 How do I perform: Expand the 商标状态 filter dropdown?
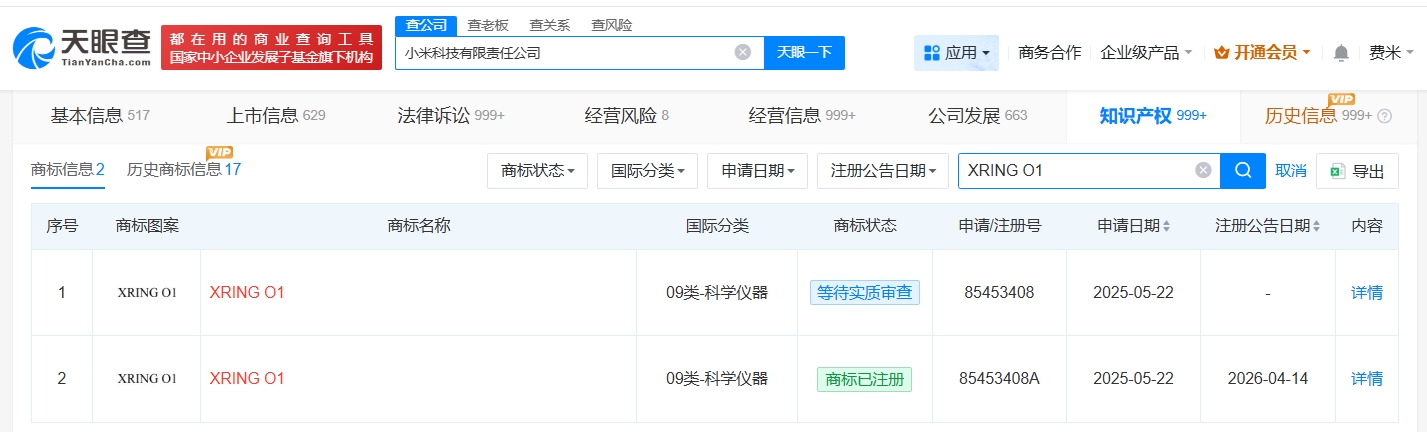(x=537, y=171)
